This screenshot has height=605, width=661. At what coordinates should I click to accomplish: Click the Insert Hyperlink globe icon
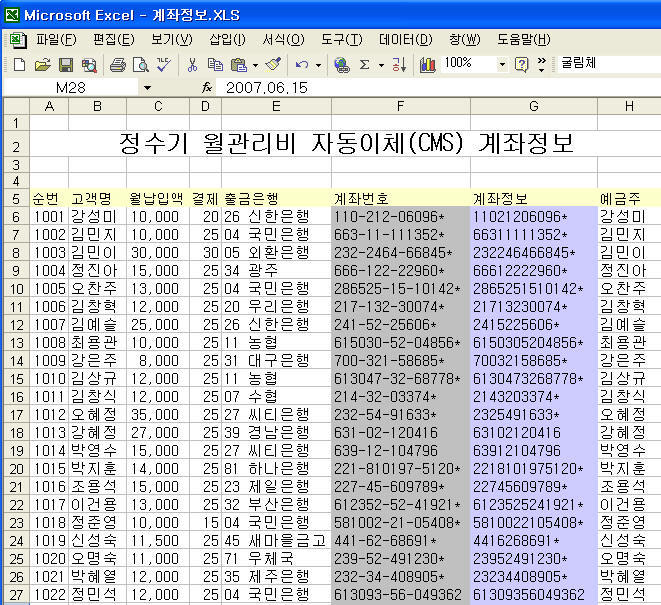(341, 65)
